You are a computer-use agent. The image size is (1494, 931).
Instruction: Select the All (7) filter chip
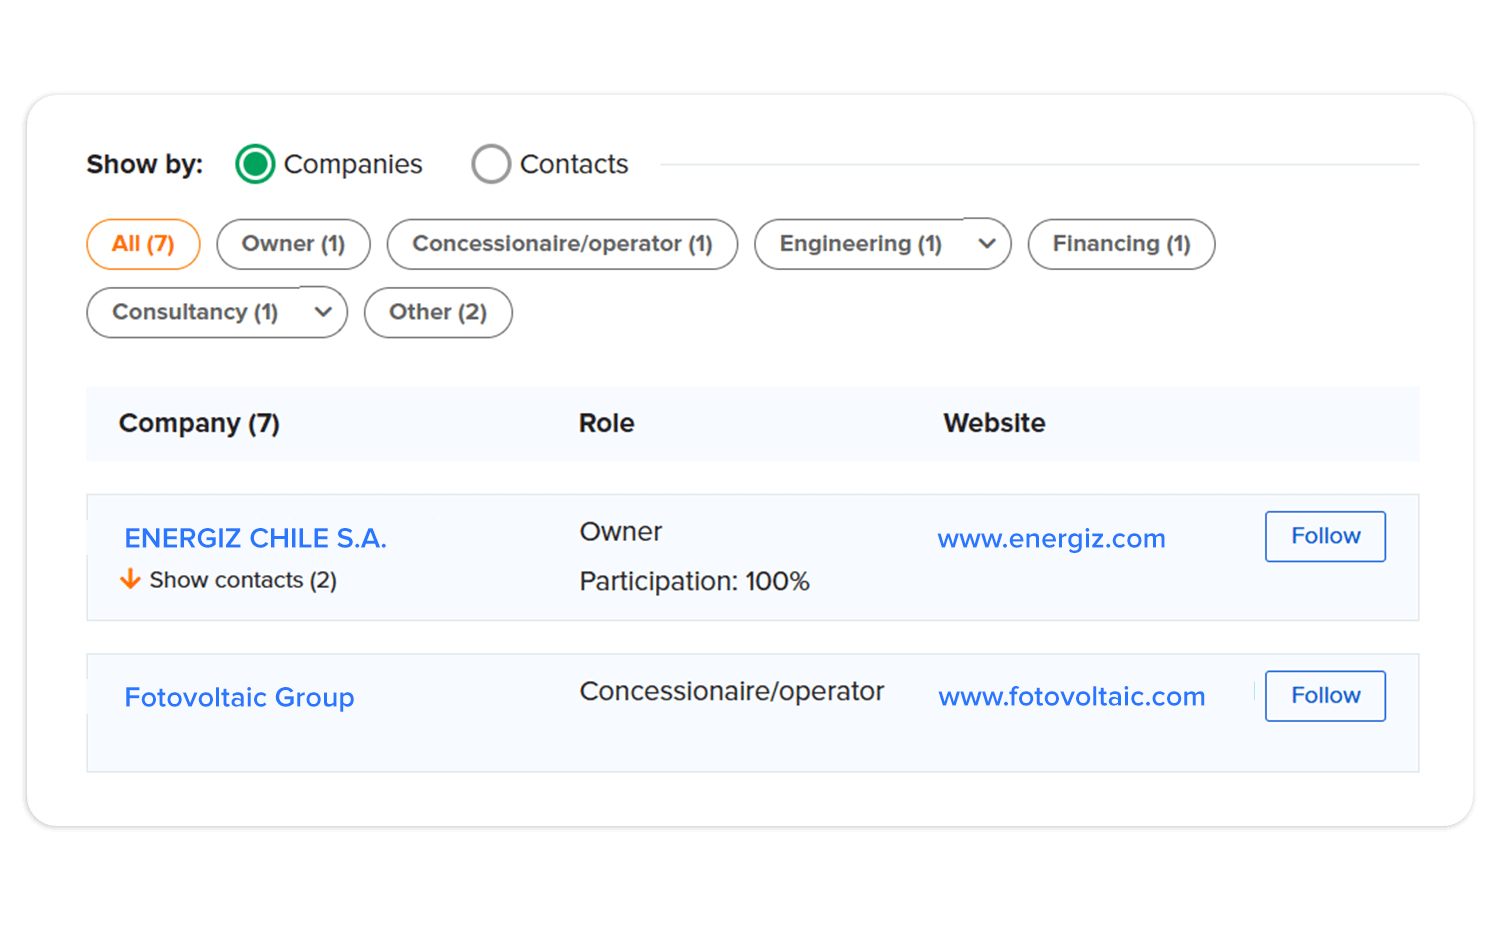[143, 244]
